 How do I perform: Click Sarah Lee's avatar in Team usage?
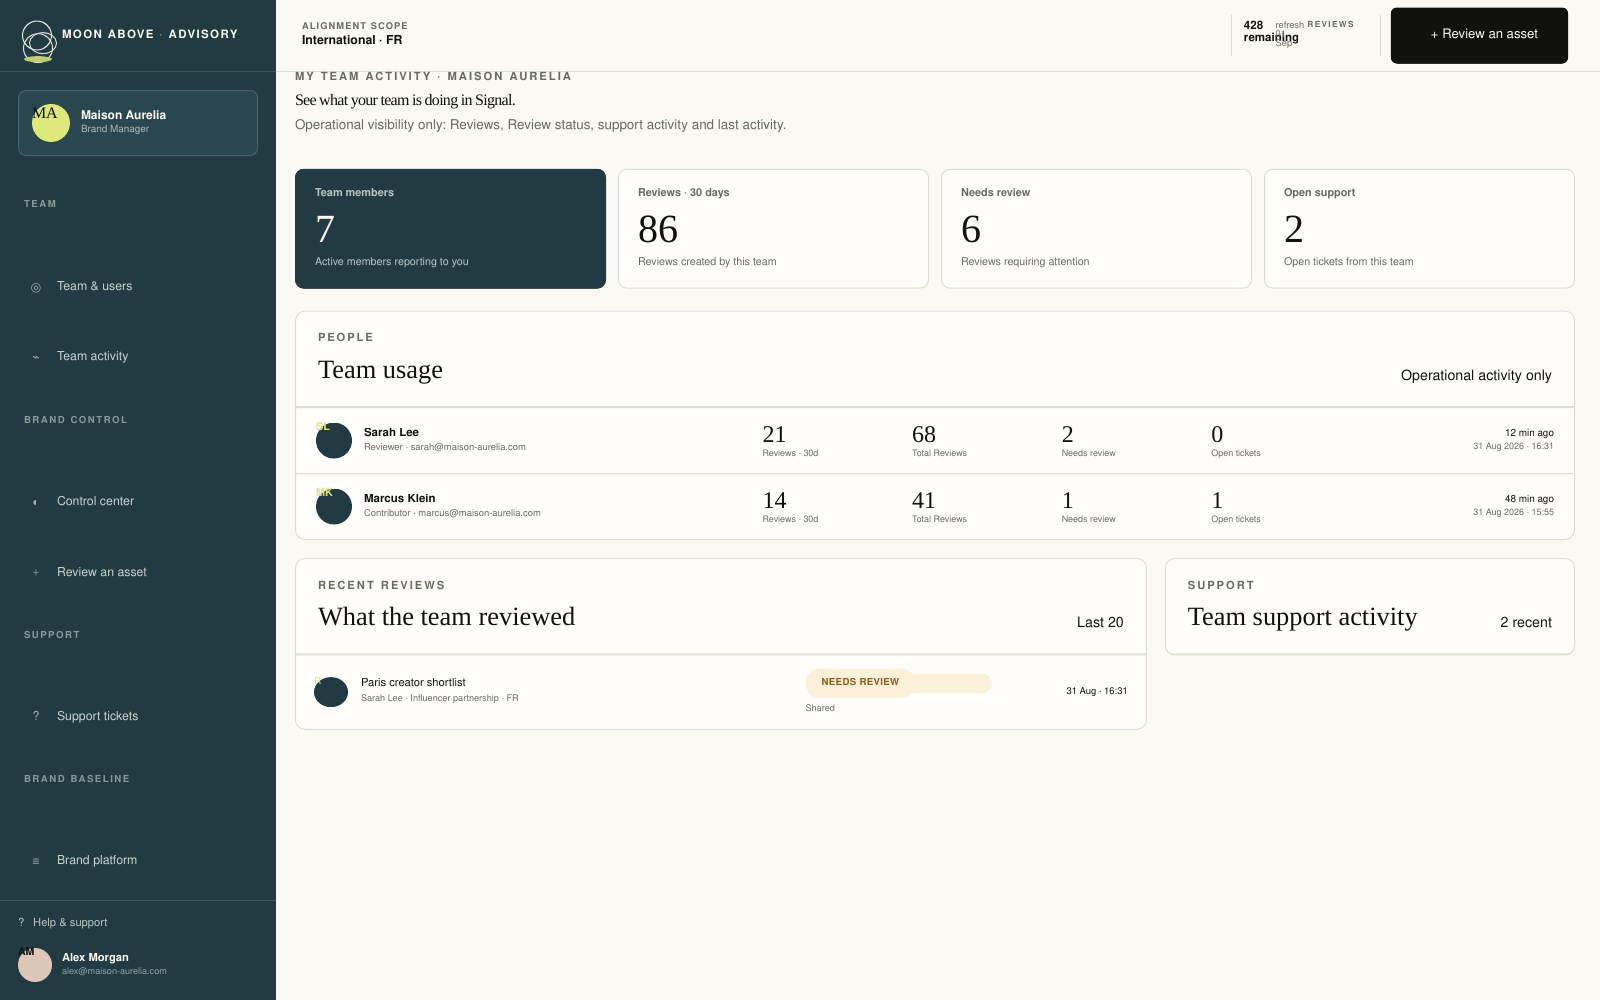coord(334,440)
